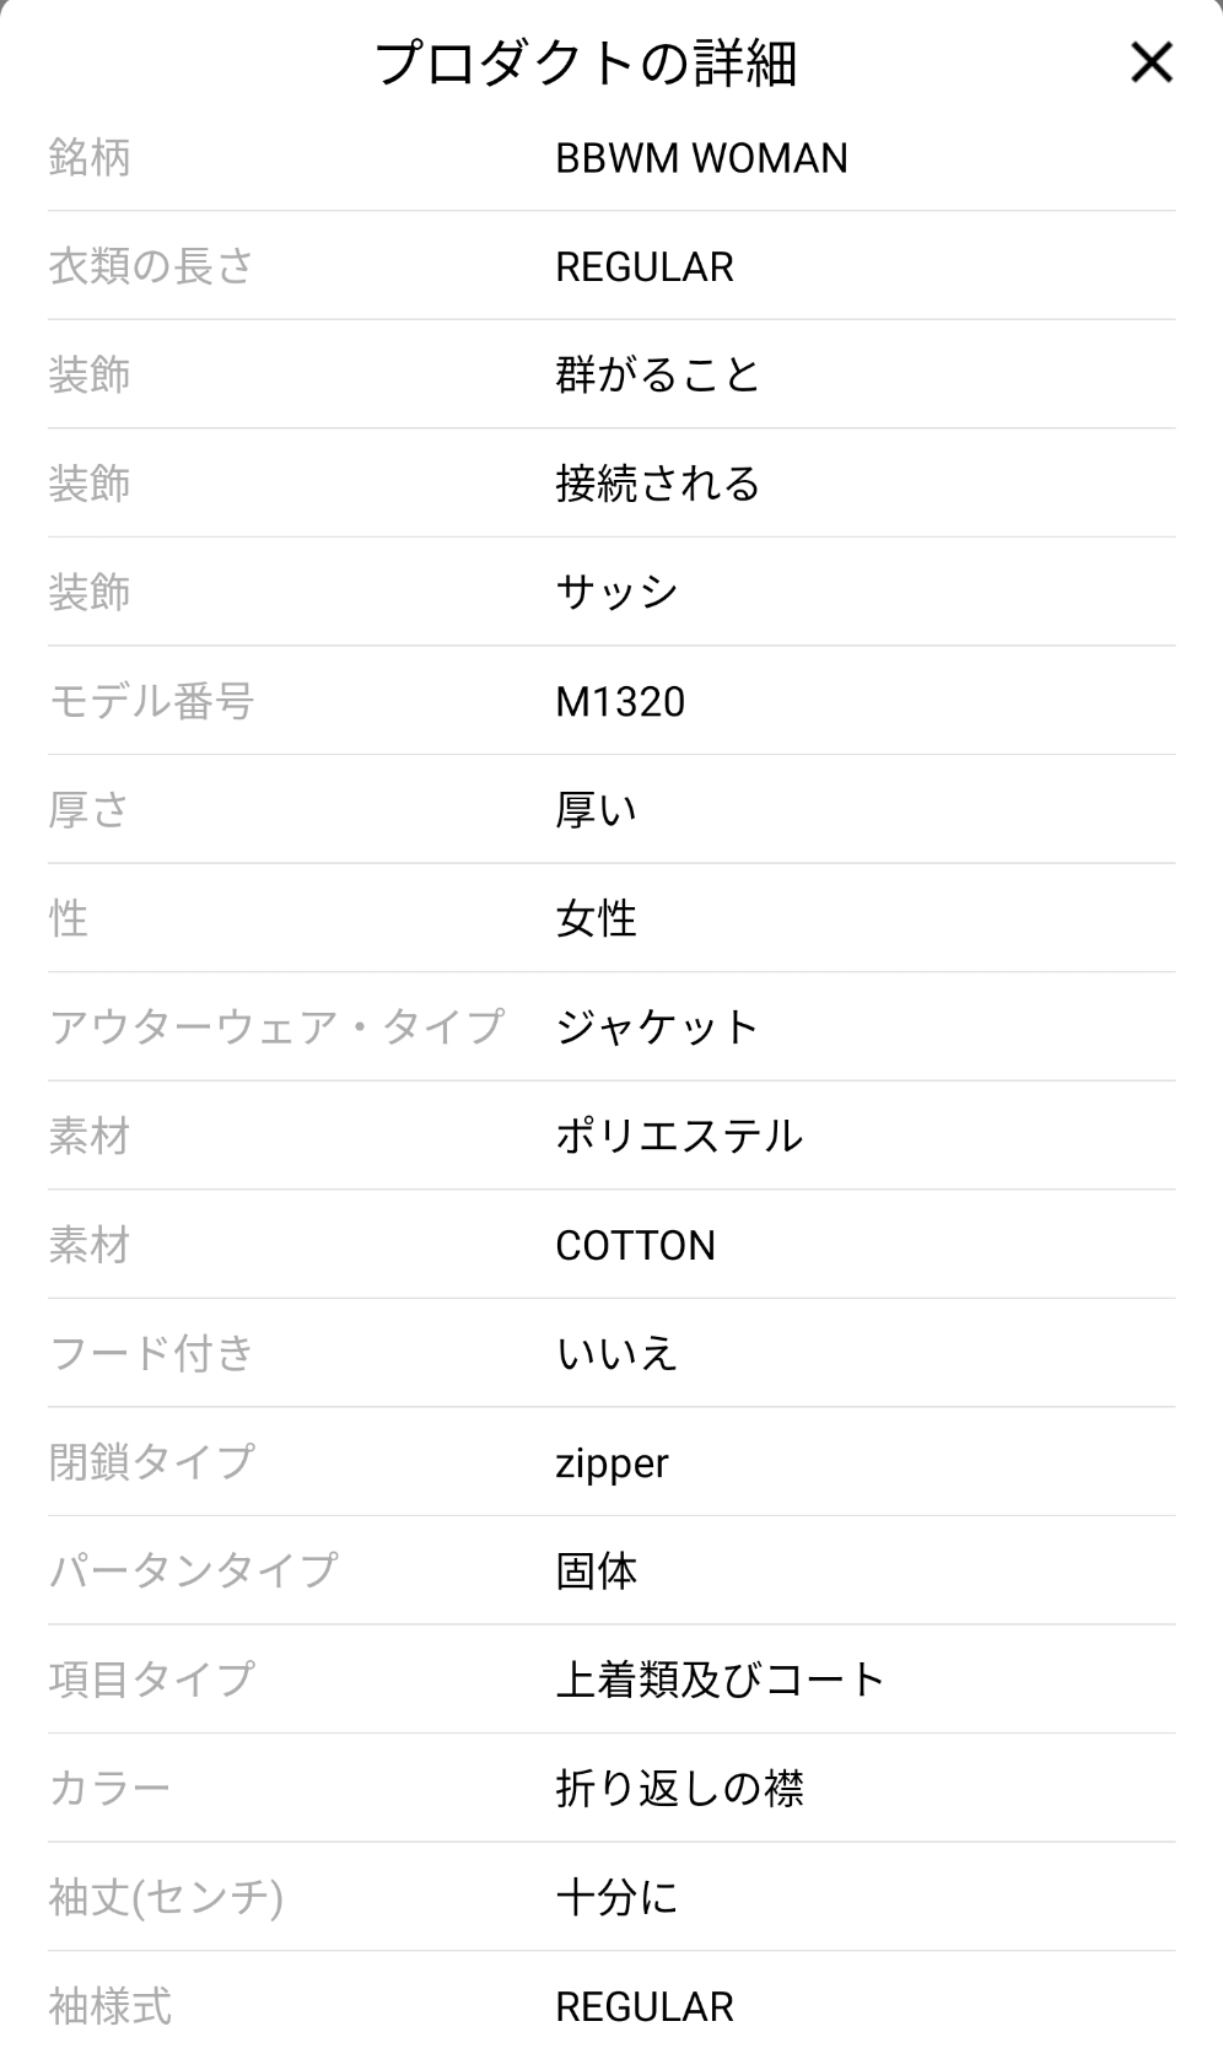Tap the zipper closure type value

[612, 1463]
